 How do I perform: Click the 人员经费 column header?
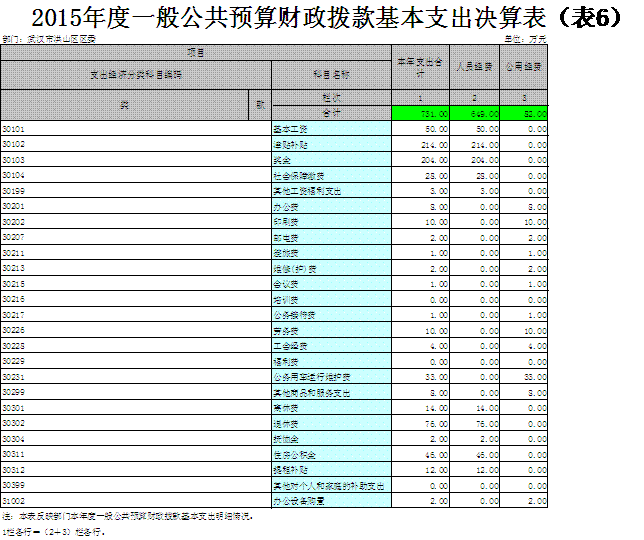(475, 68)
